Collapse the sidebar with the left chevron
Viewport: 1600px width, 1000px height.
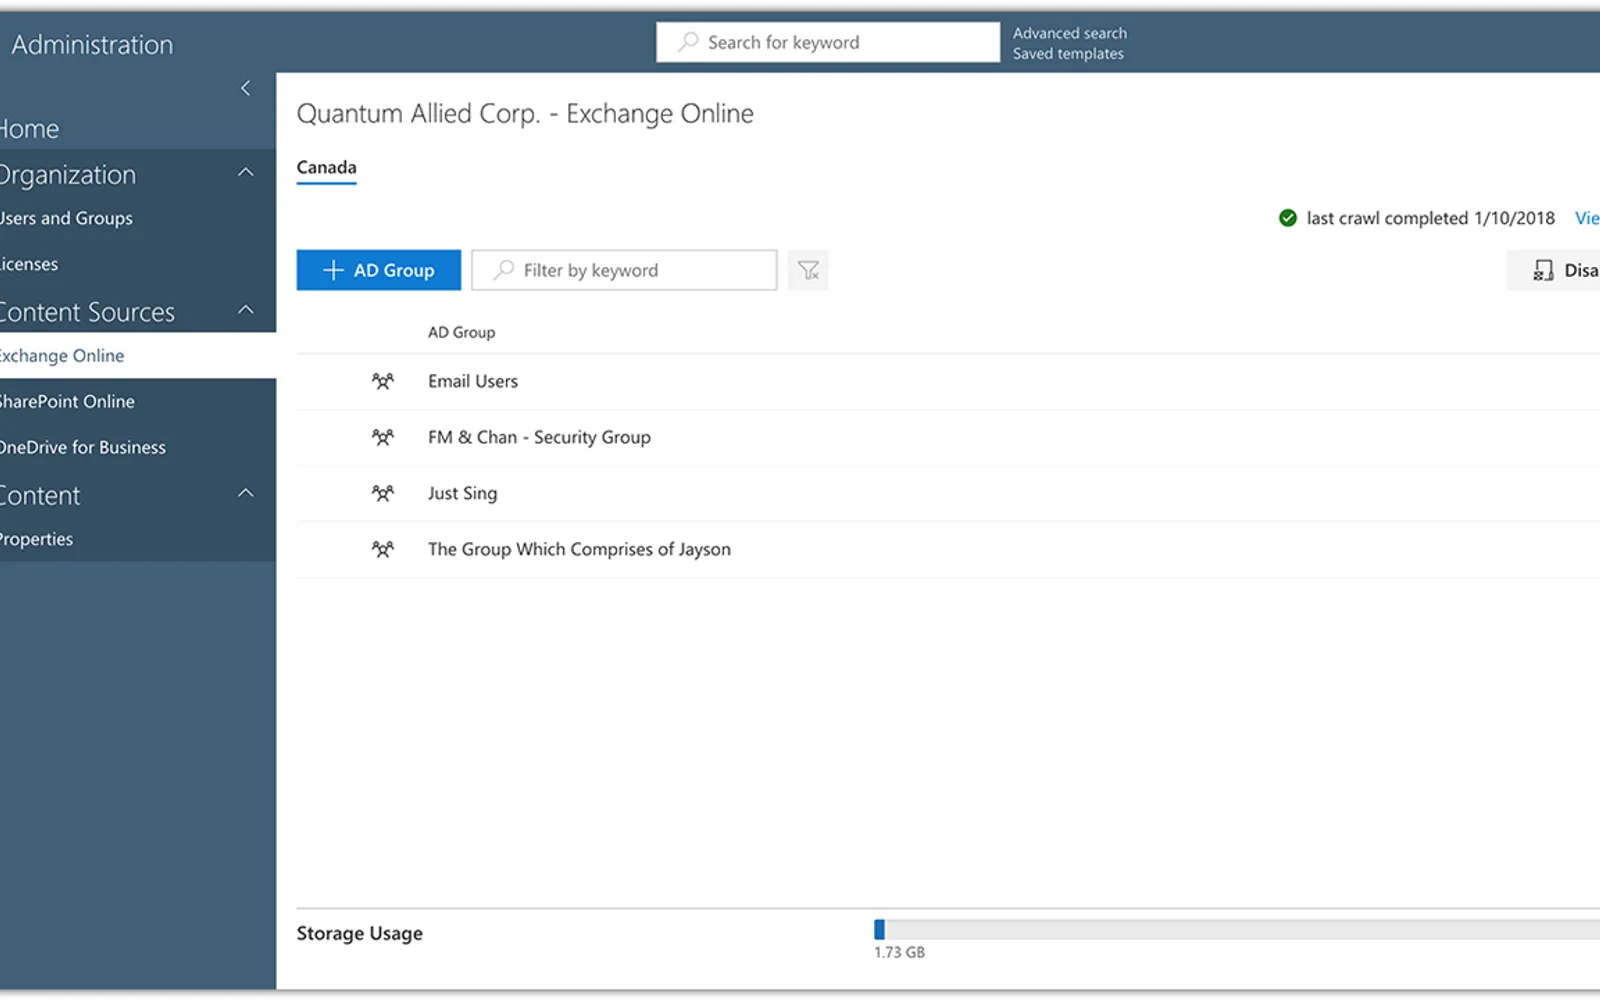point(245,88)
